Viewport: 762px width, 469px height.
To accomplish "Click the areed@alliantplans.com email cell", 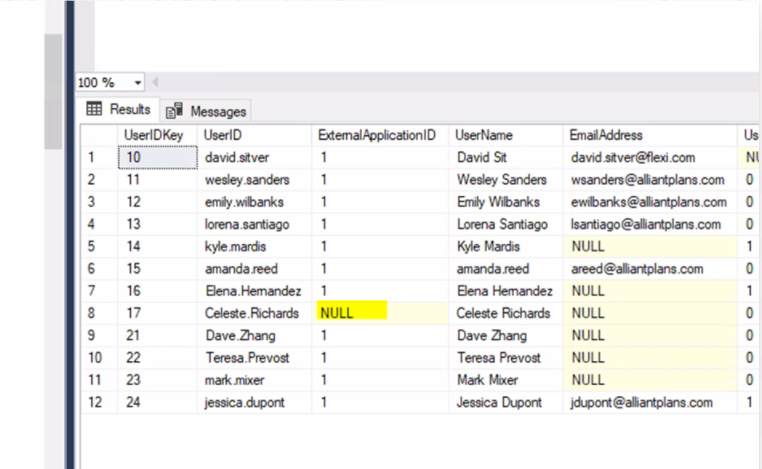I will click(650, 269).
